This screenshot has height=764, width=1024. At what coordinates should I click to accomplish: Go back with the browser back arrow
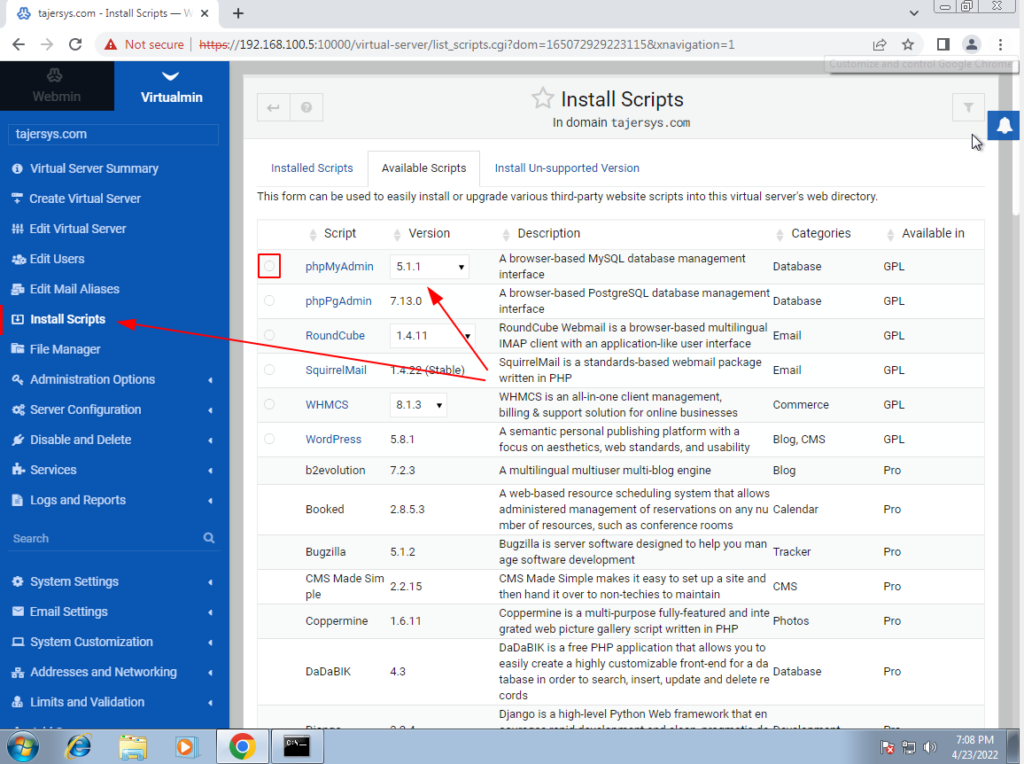tap(19, 44)
